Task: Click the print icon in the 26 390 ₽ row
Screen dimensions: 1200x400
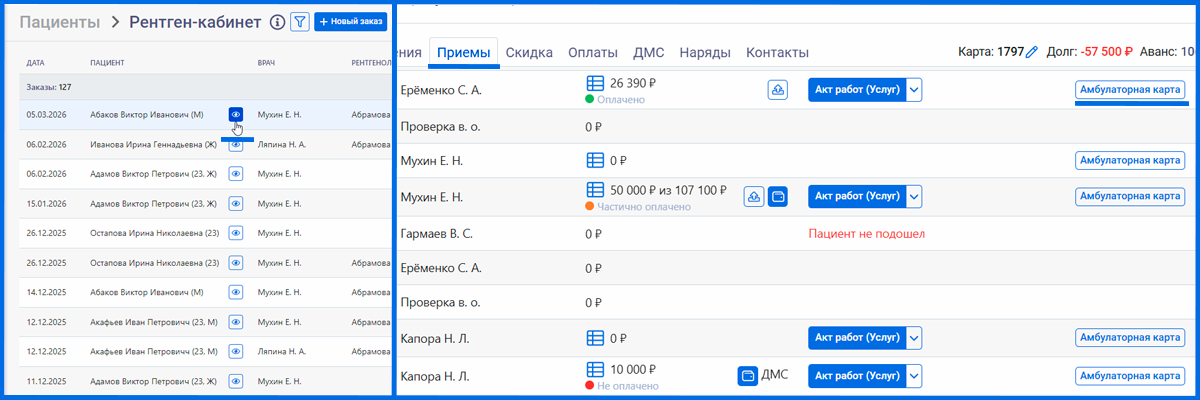Action: click(x=777, y=90)
